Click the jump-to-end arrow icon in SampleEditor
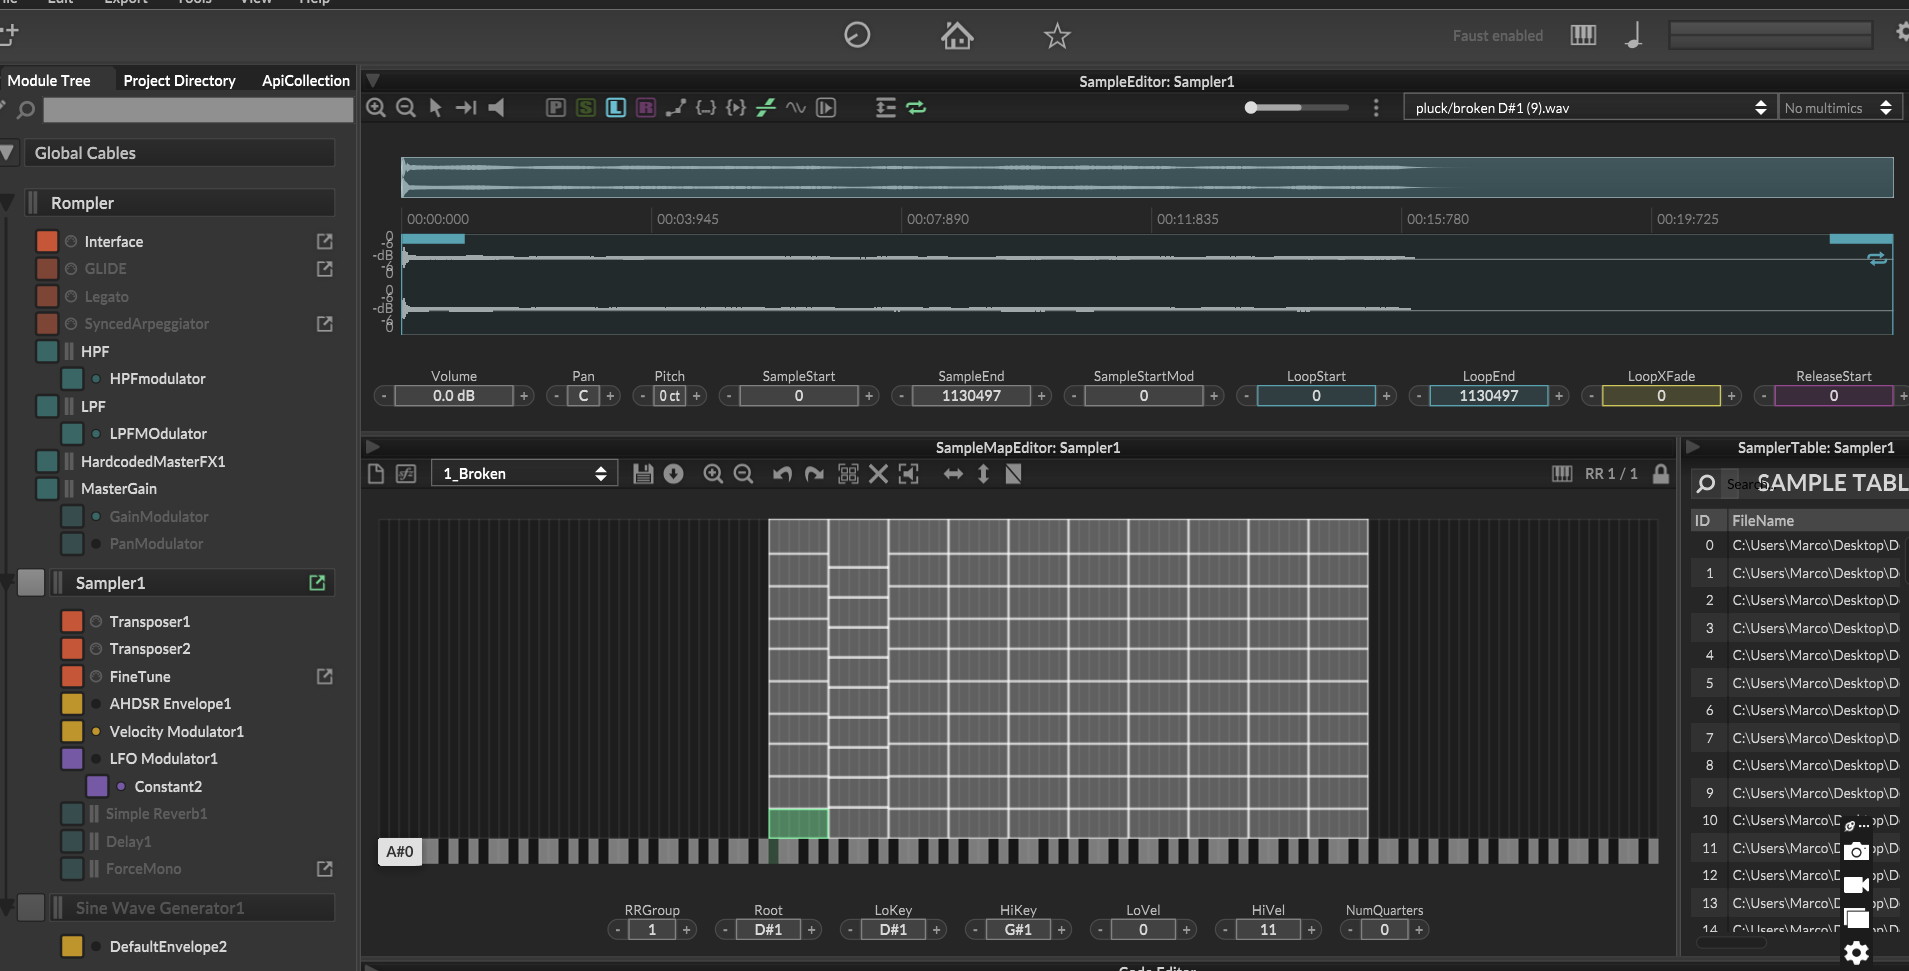Viewport: 1909px width, 971px height. pyautogui.click(x=466, y=107)
